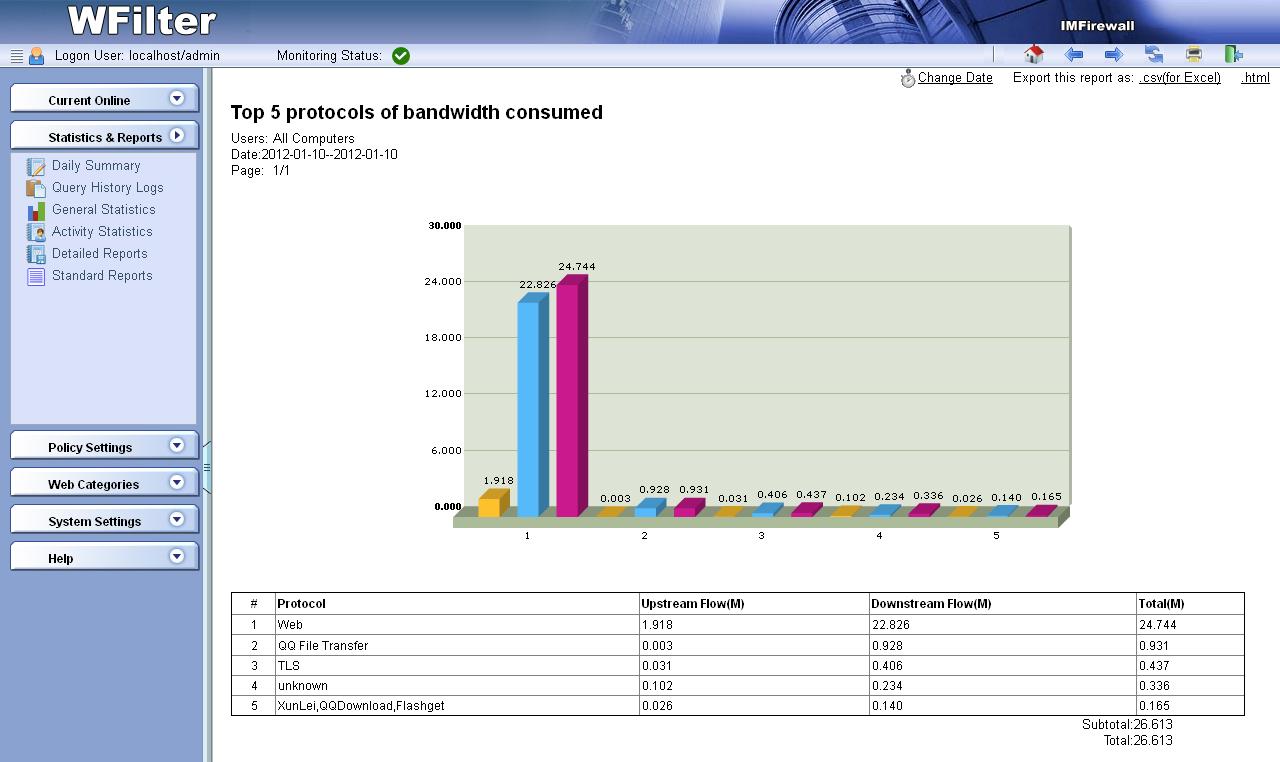Open Daily Summary in the sidebar
Viewport: 1280px width, 762px height.
[96, 166]
